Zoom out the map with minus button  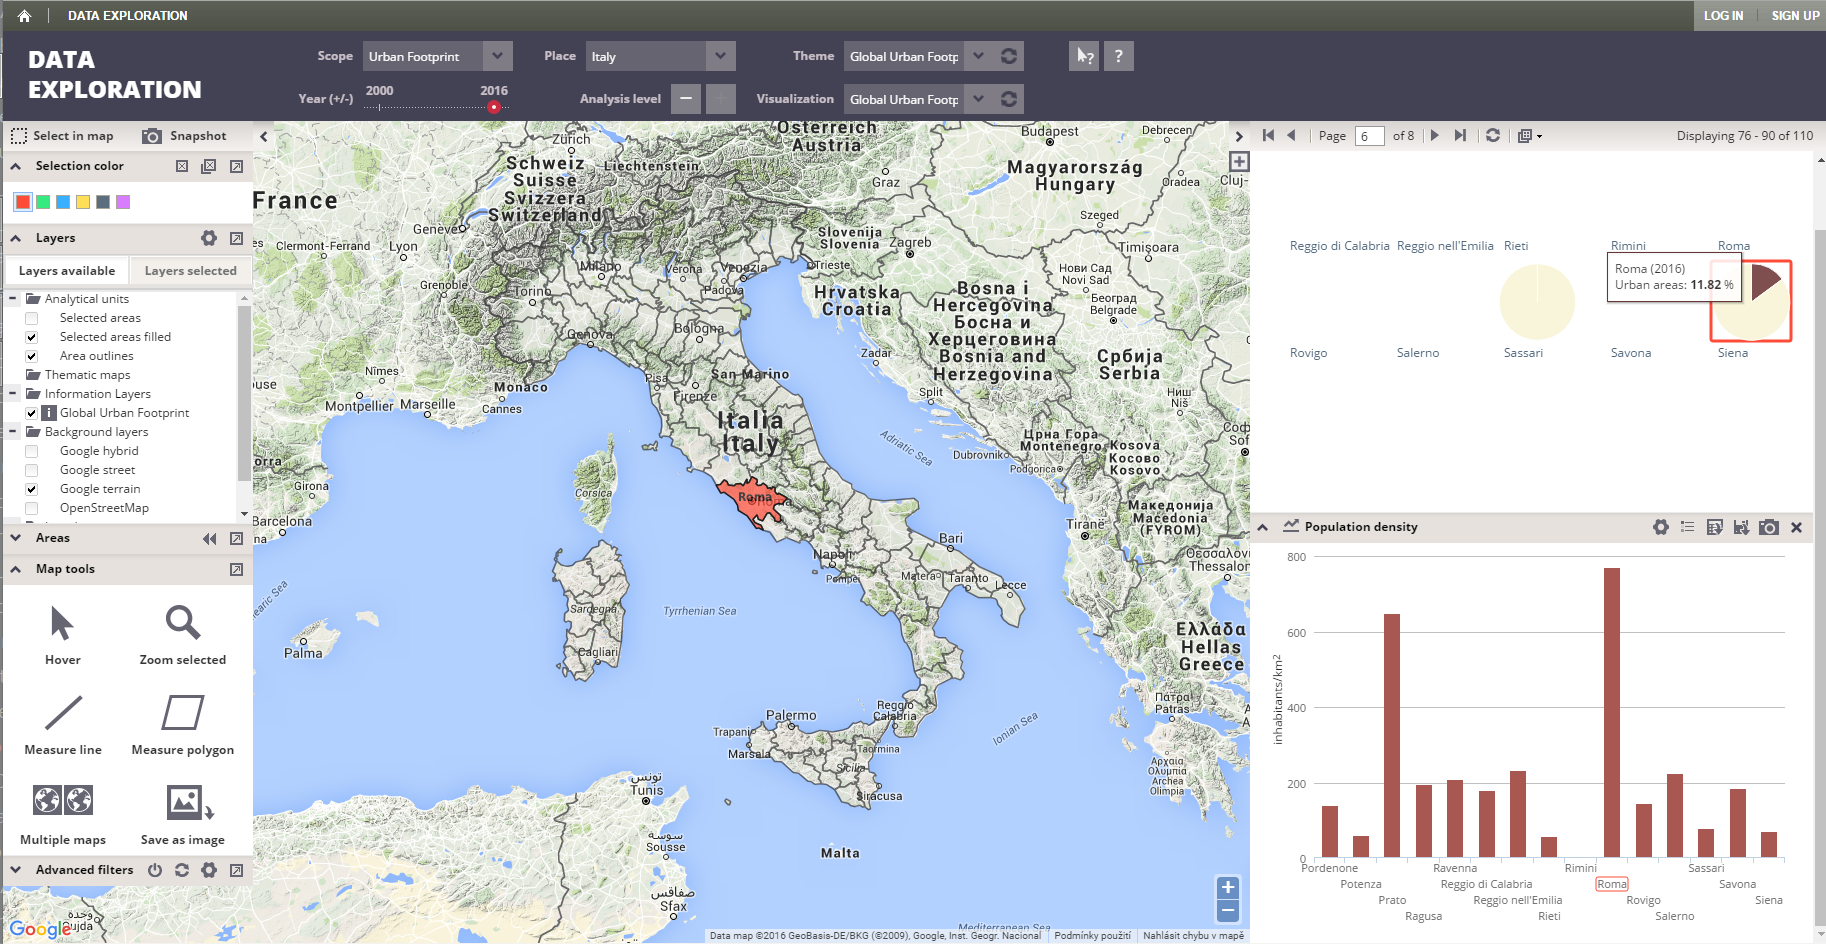[x=1228, y=911]
